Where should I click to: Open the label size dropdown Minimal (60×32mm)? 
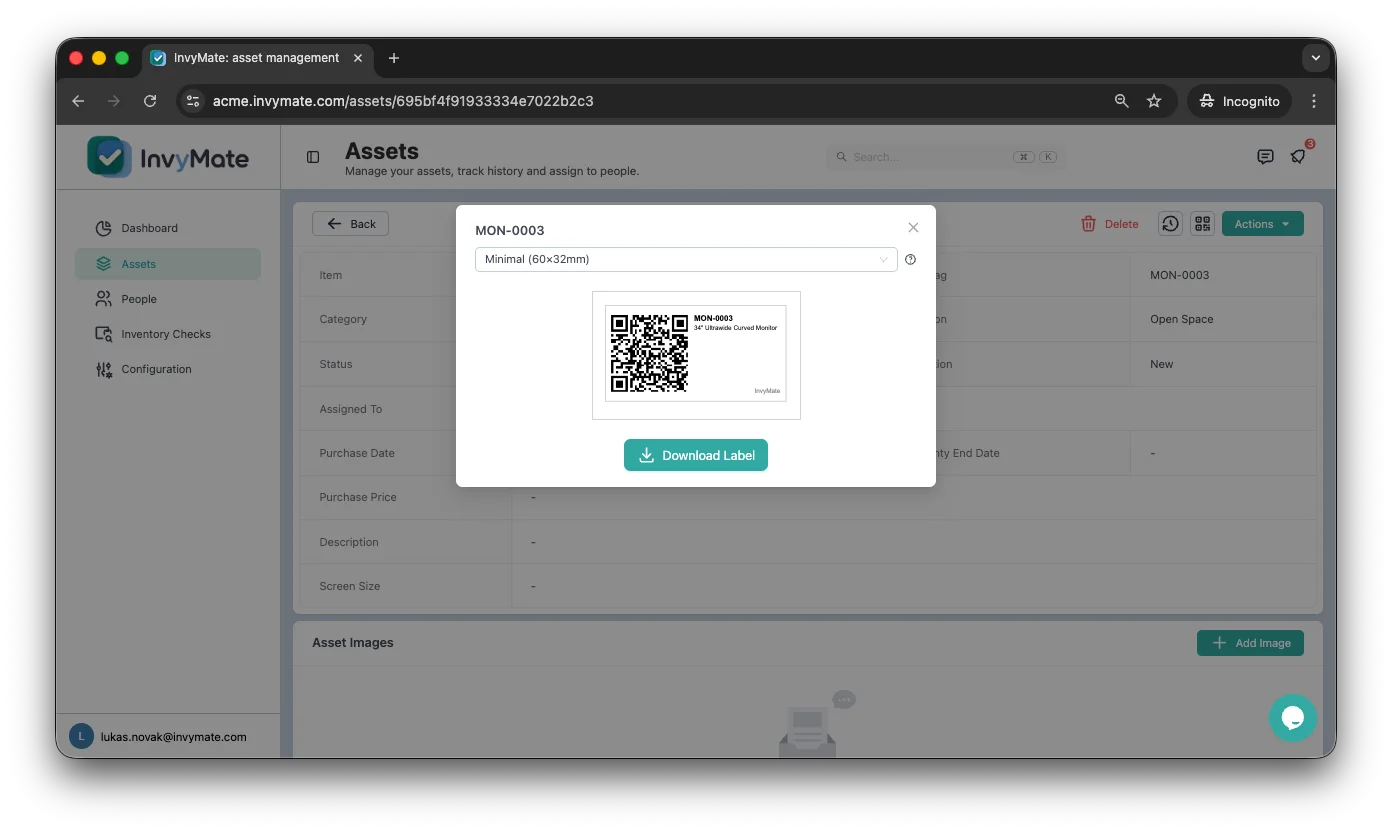coord(686,259)
